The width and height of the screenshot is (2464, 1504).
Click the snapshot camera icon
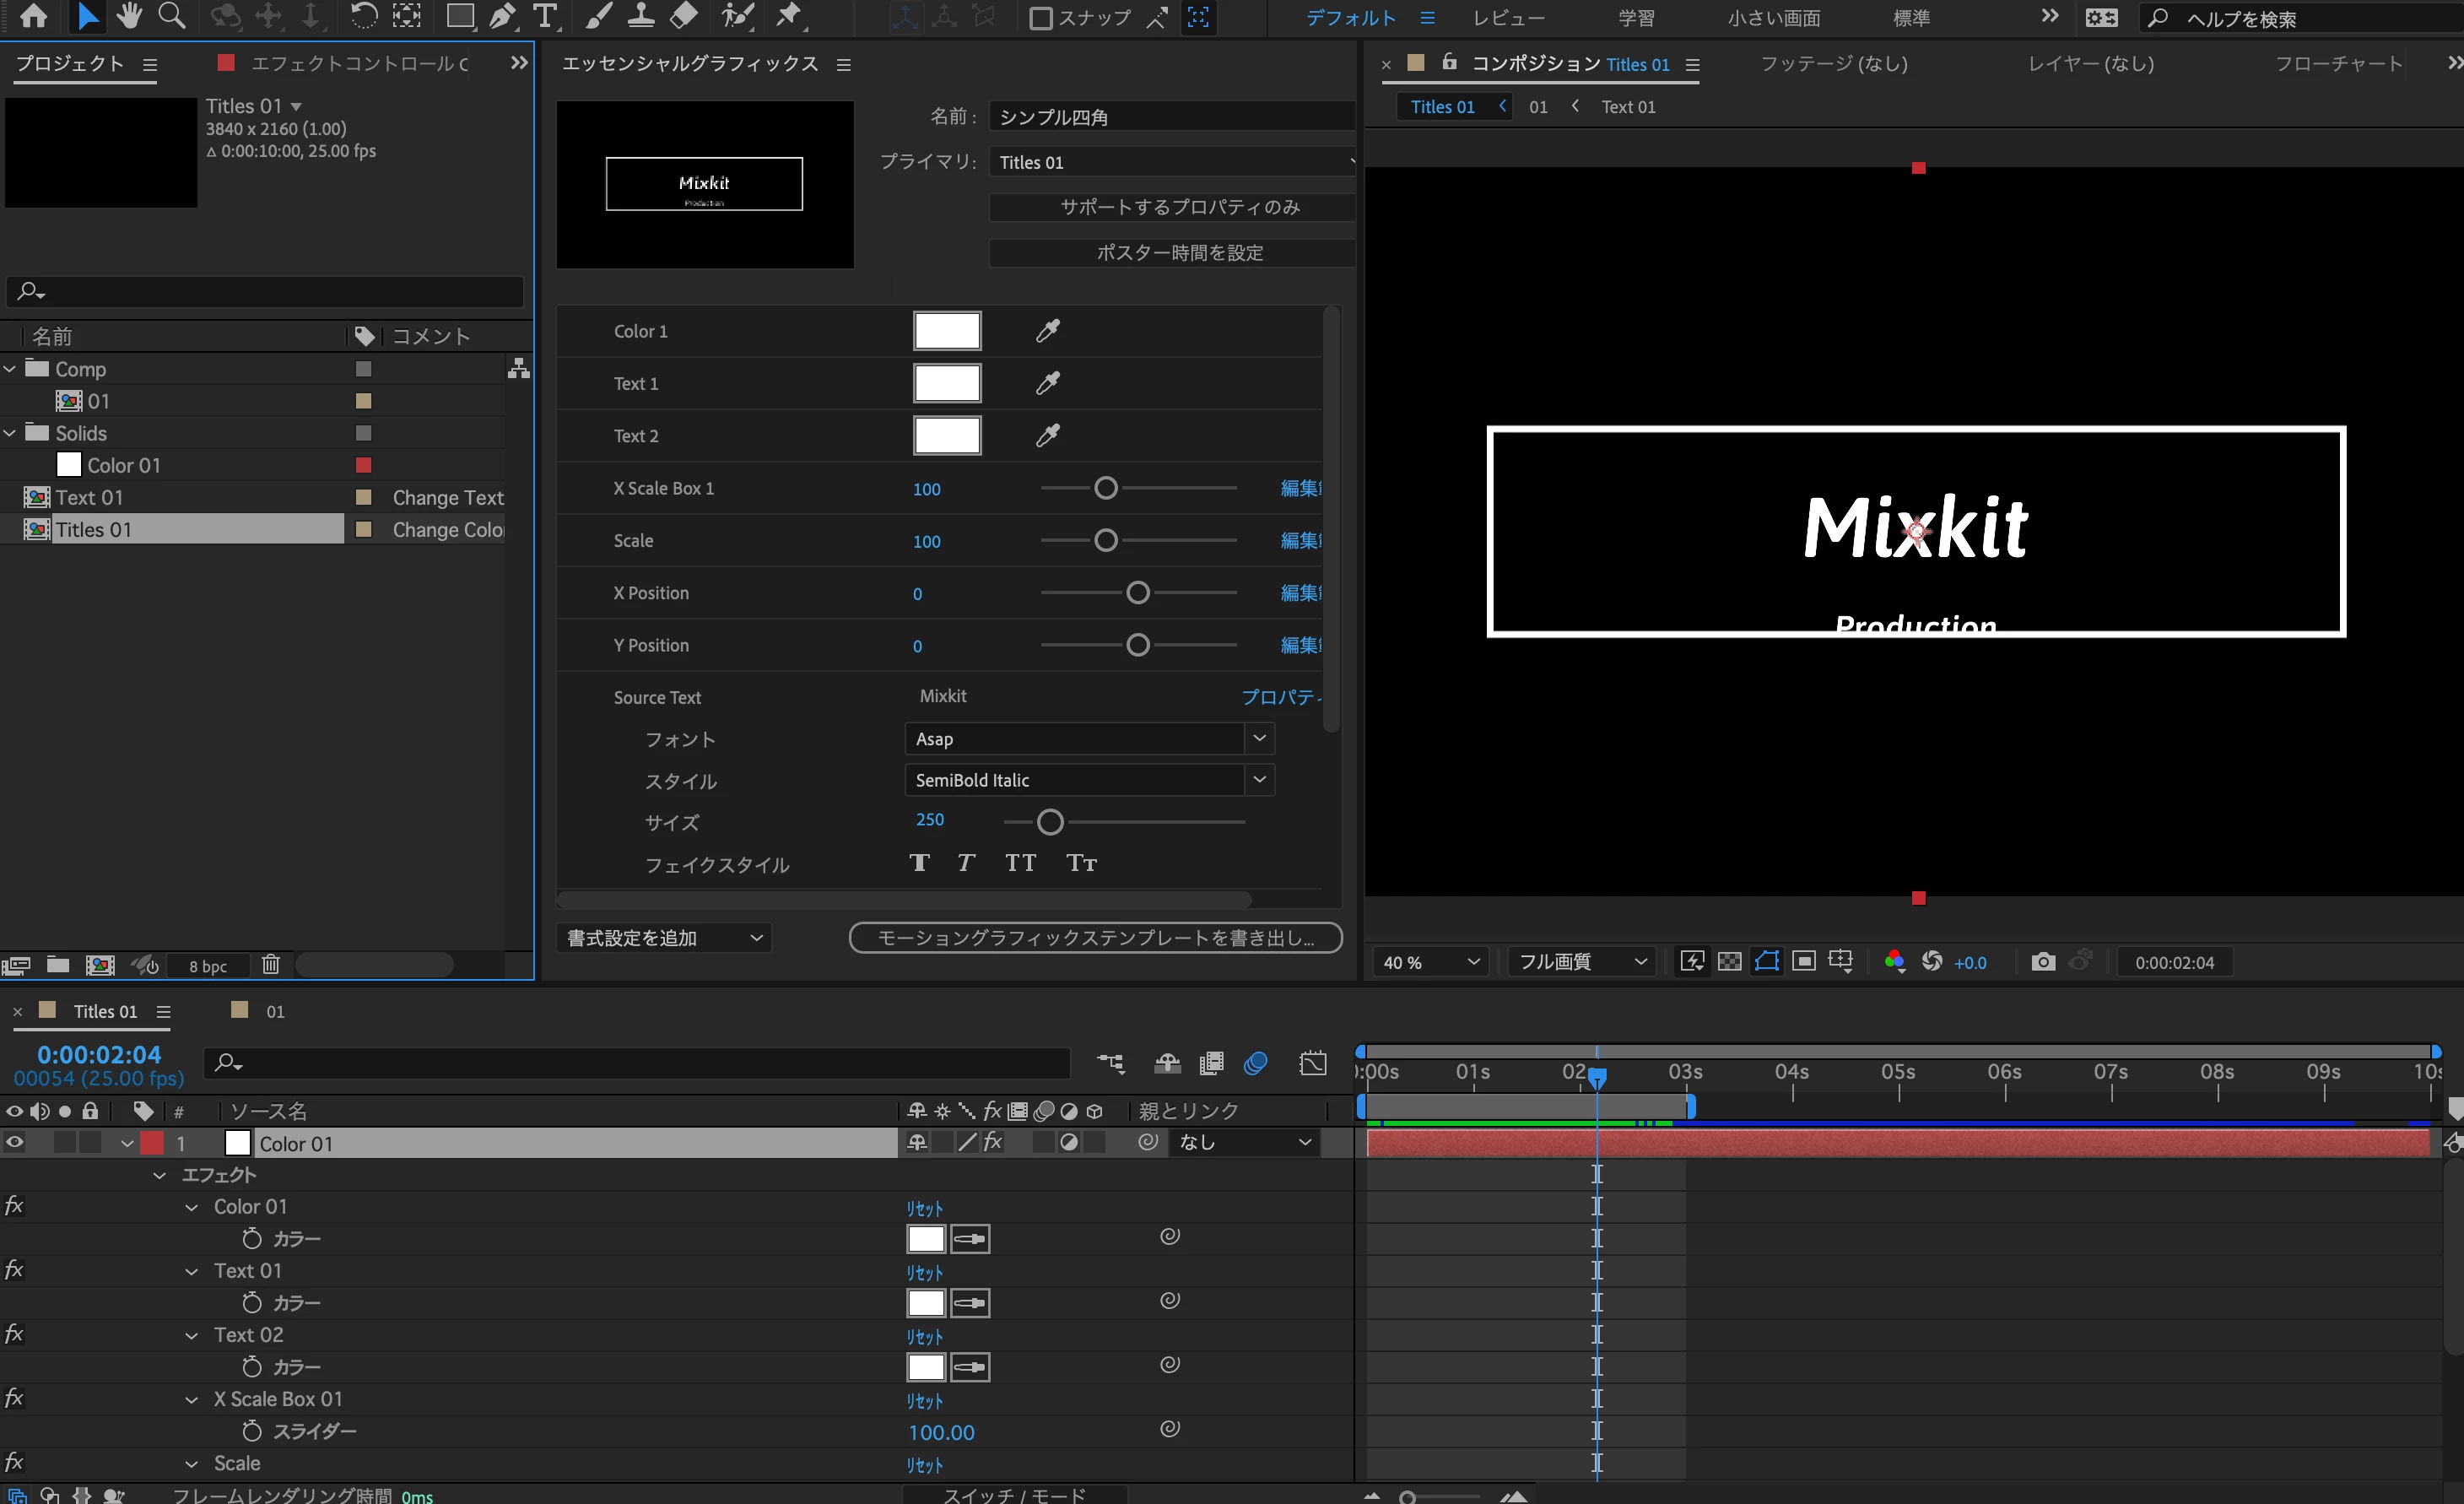2043,962
